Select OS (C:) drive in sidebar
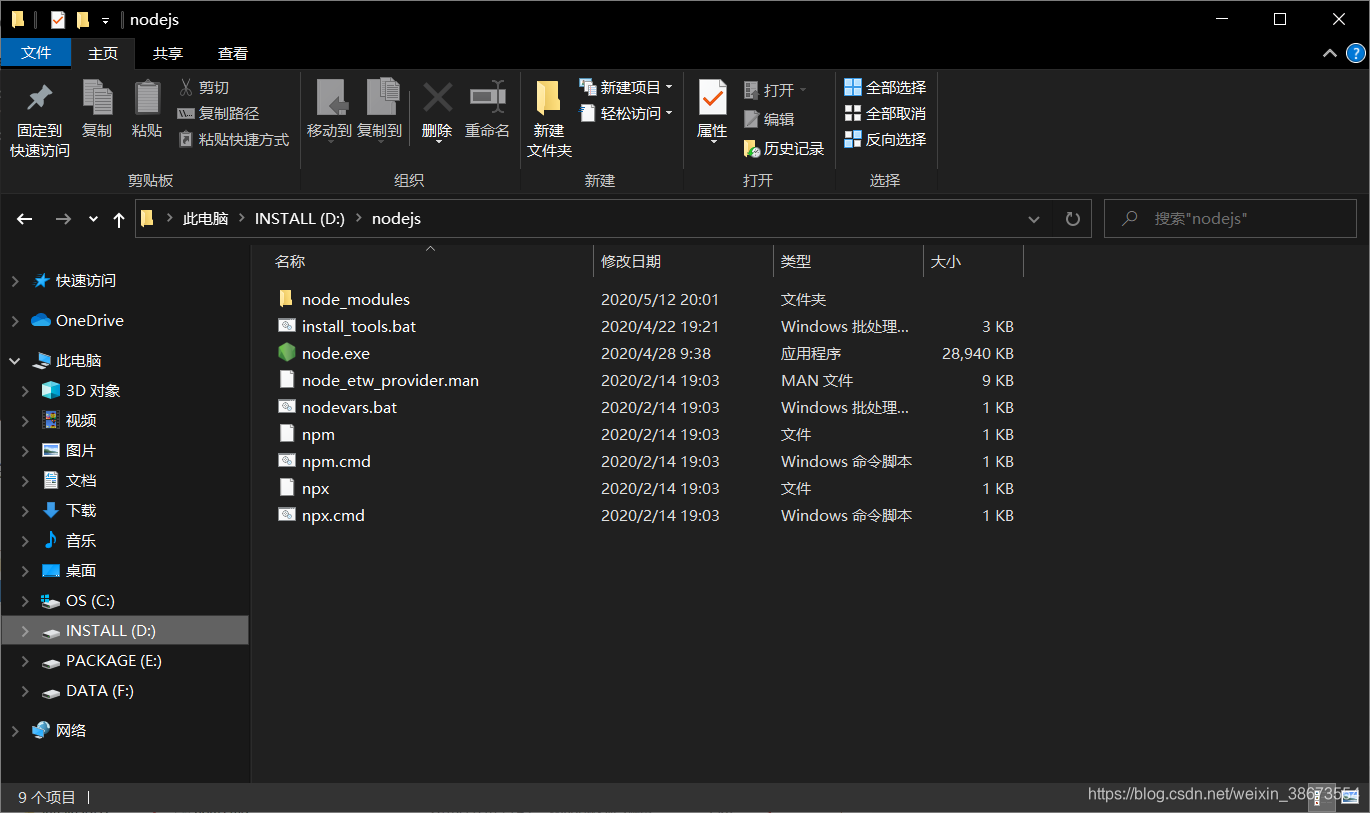1370x813 pixels. click(x=90, y=601)
